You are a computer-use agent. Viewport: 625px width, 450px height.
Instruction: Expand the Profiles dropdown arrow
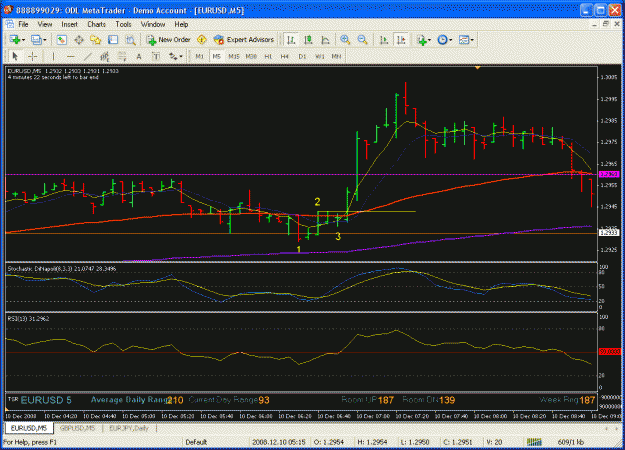(x=45, y=40)
